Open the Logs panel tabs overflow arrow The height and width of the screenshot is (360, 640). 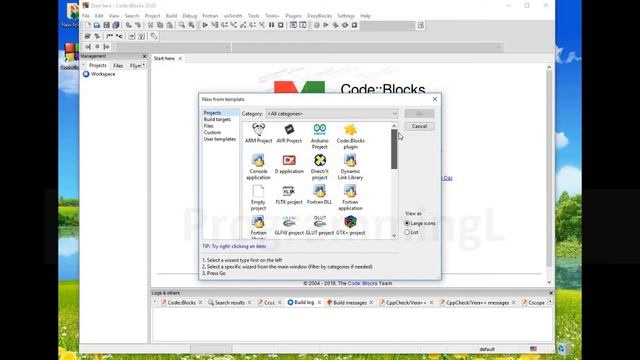pos(550,302)
